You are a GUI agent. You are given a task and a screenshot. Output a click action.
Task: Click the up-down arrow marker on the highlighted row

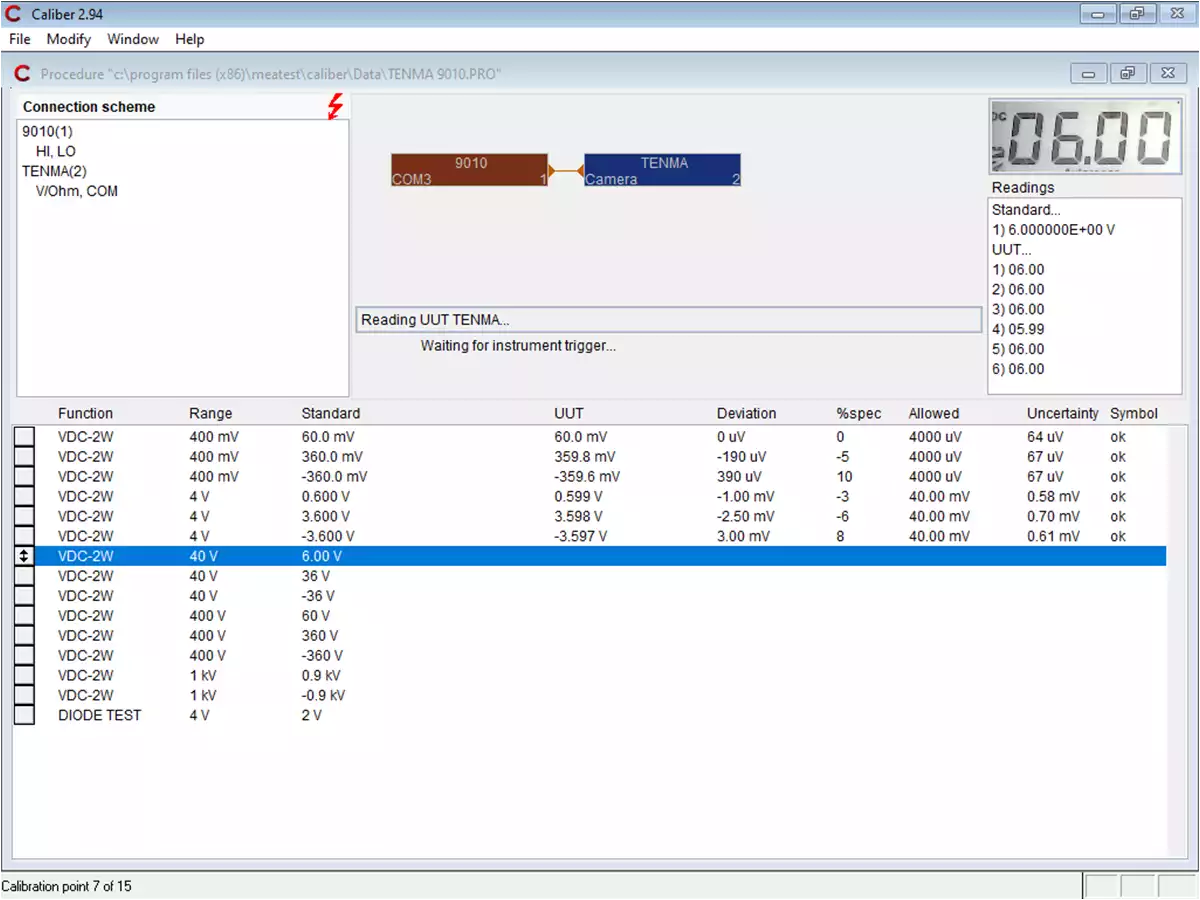[24, 556]
